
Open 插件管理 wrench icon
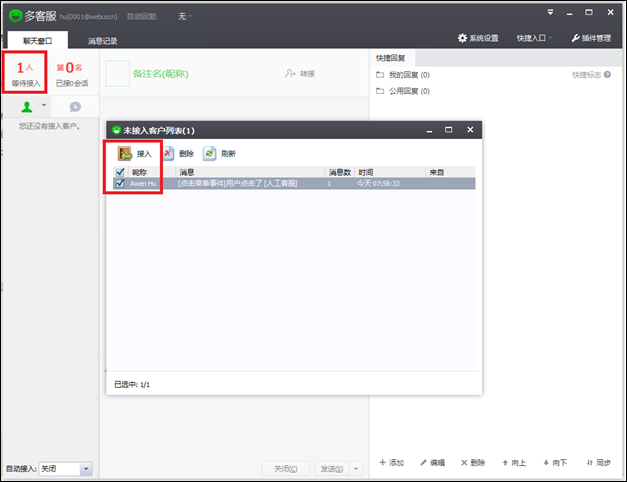(575, 38)
